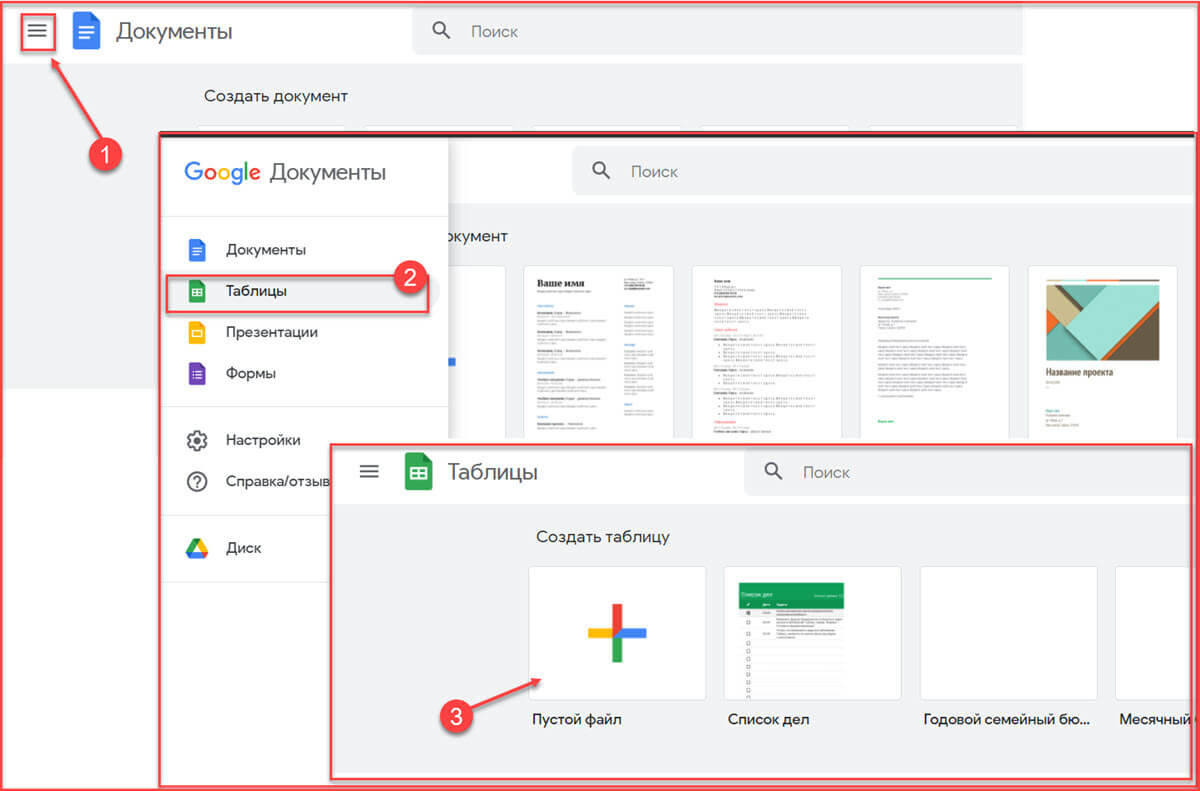Click the Таблицы title beside the Sheets logo
The image size is (1200, 791).
[x=492, y=472]
